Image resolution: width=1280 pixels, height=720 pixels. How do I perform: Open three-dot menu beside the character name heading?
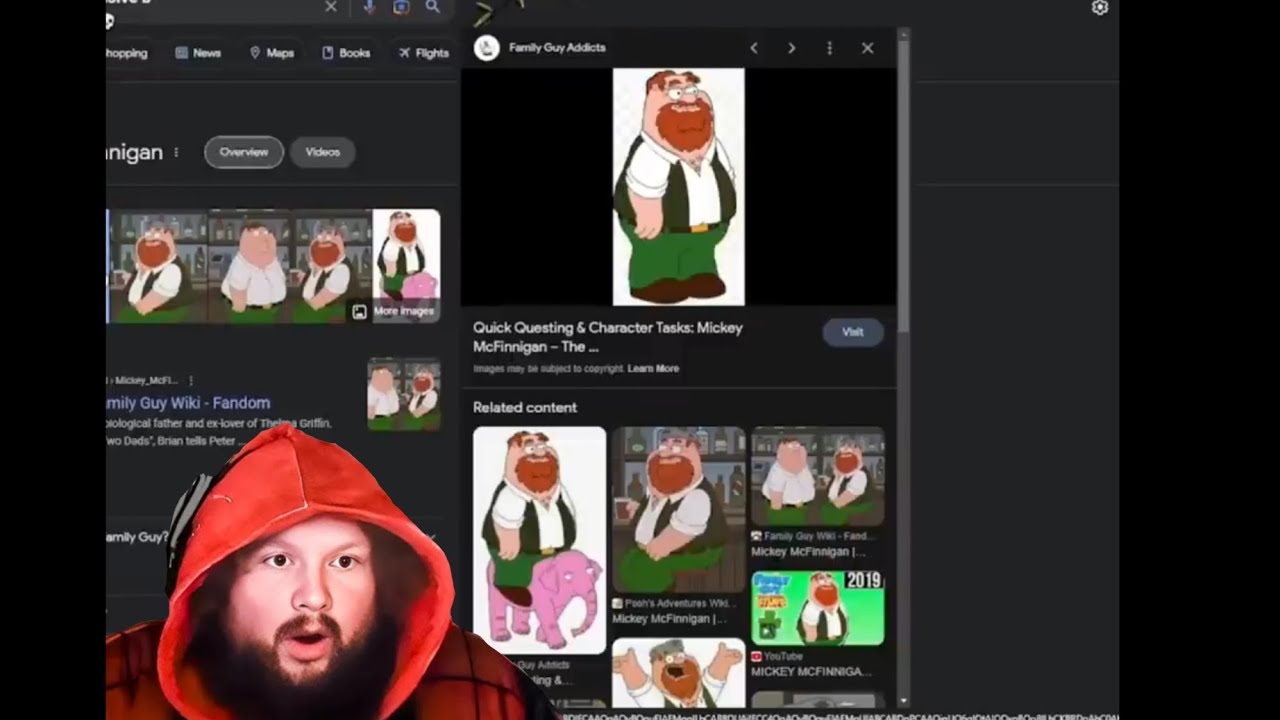click(176, 152)
